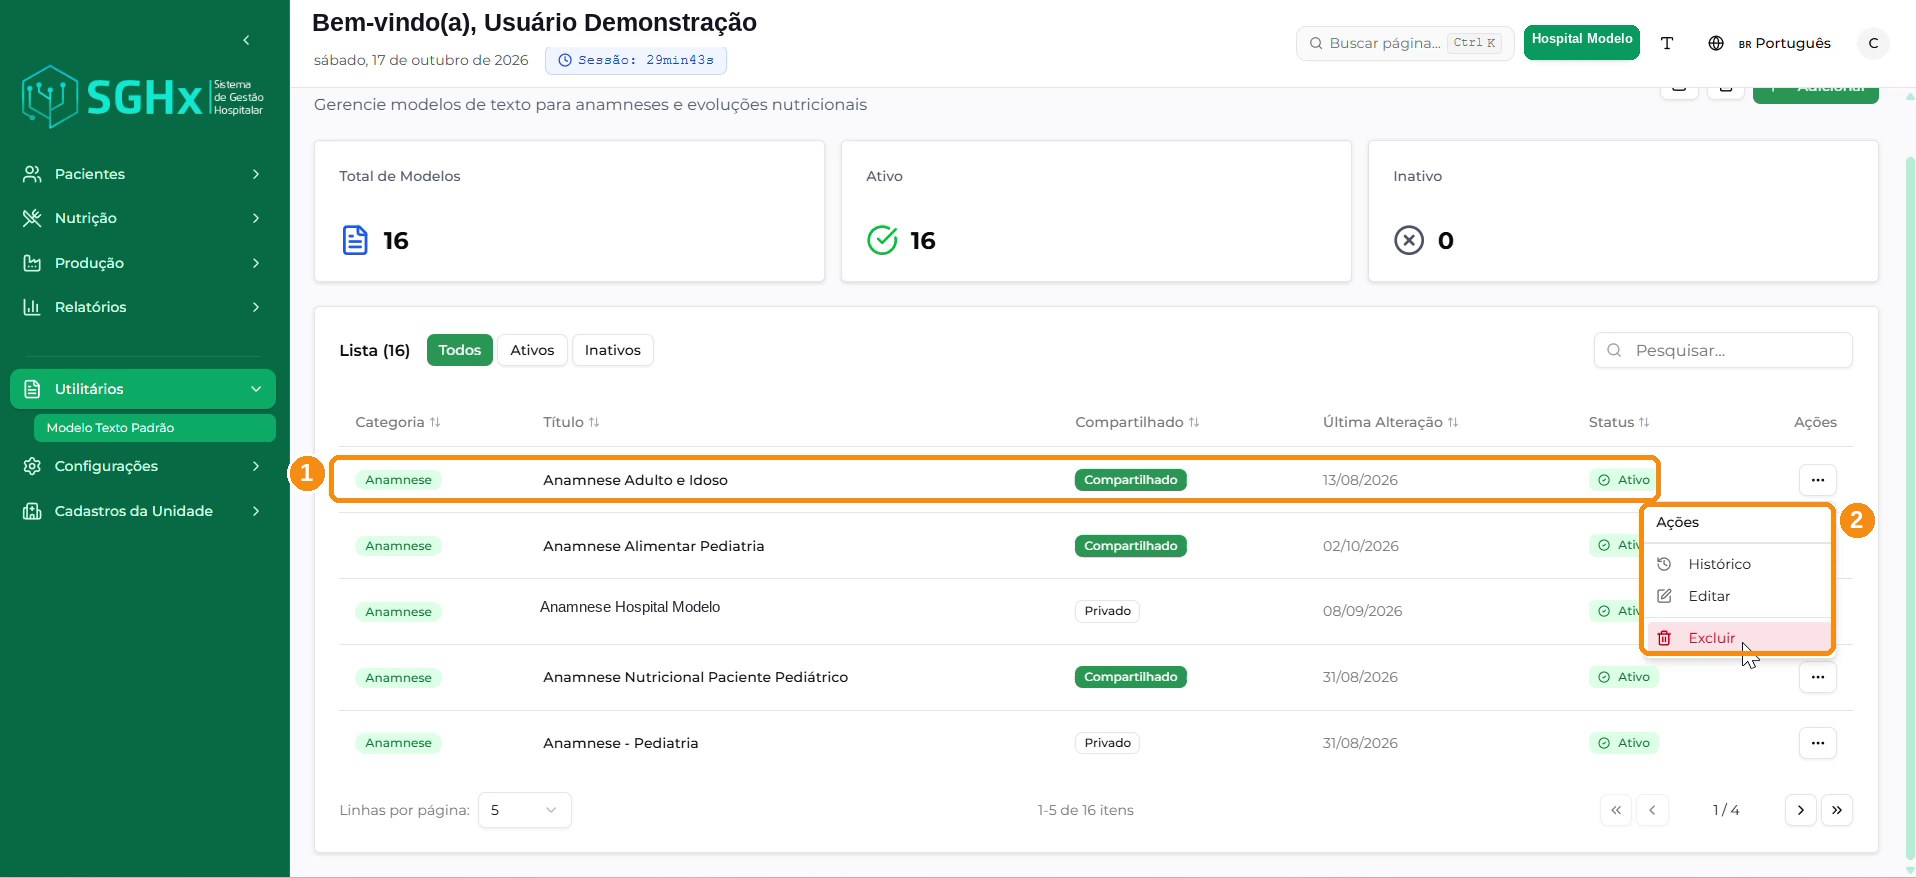Click the Português language selector
Image resolution: width=1916 pixels, height=878 pixels.
[x=1784, y=43]
